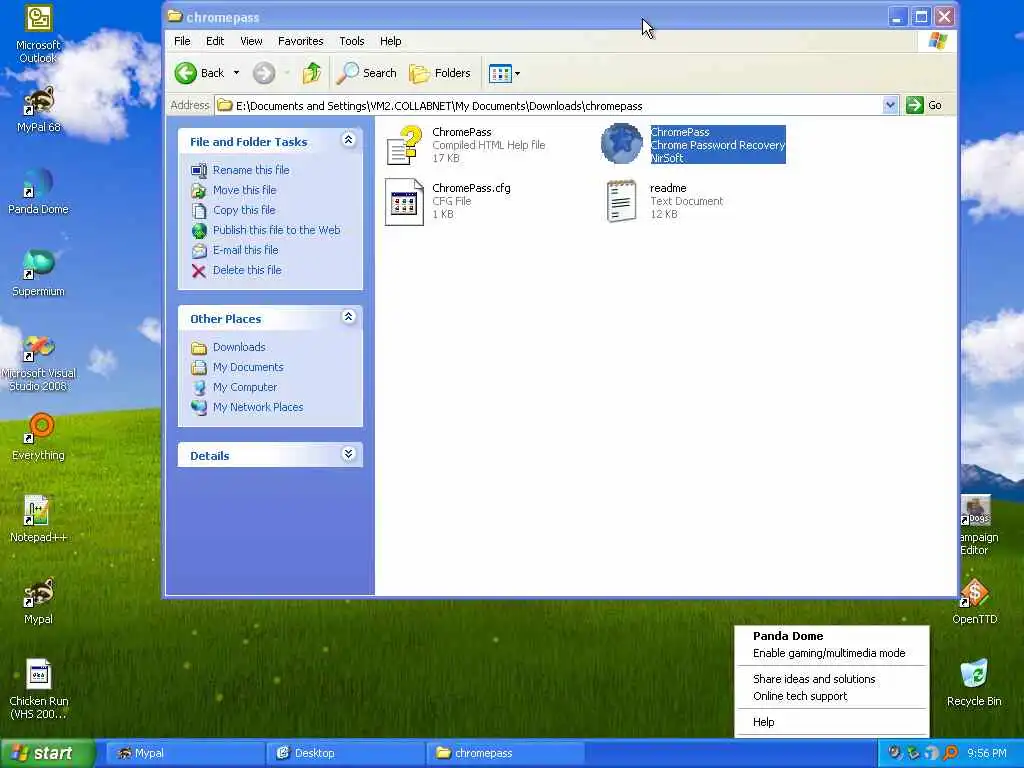Image resolution: width=1024 pixels, height=768 pixels.
Task: Click the Go button
Action: pyautogui.click(x=924, y=105)
